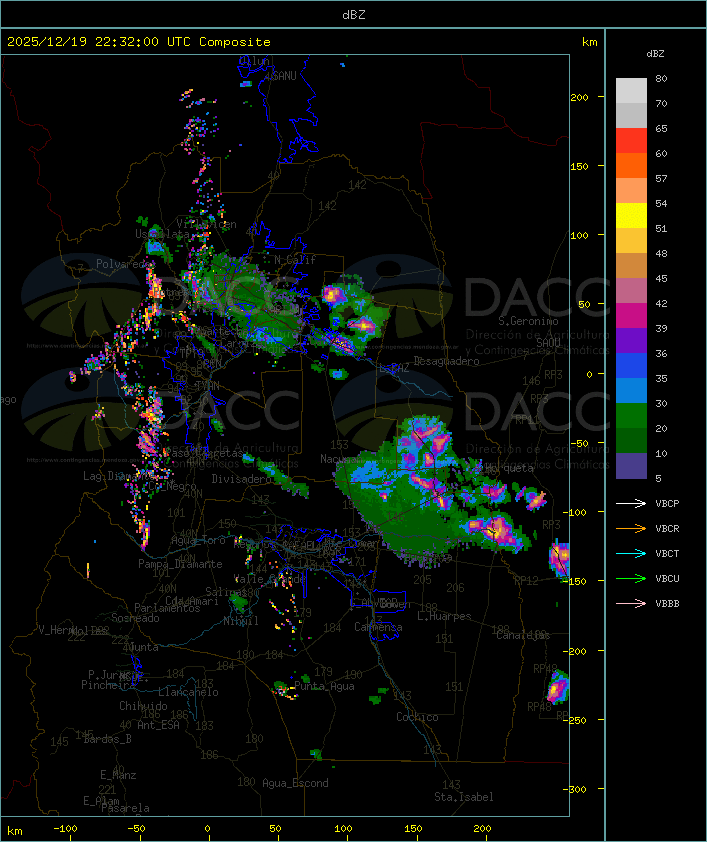Select the light orange 54-57 dBZ swatch
The image size is (707, 842).
tap(631, 190)
